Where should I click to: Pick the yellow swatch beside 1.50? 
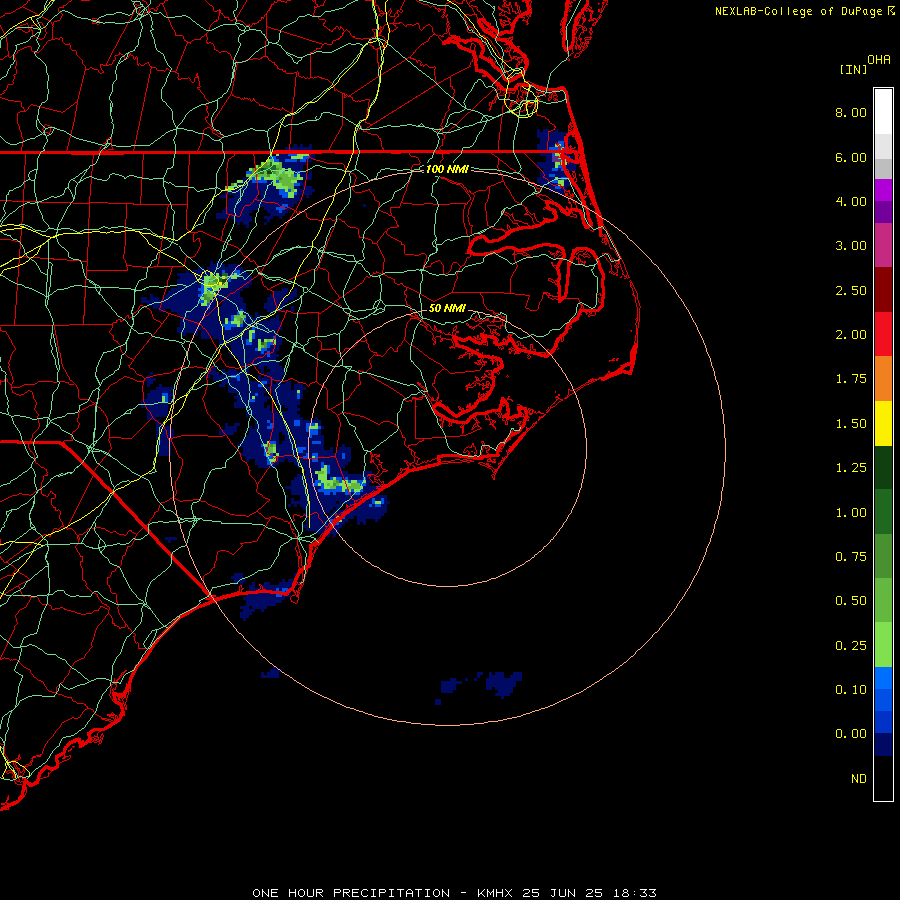(883, 424)
